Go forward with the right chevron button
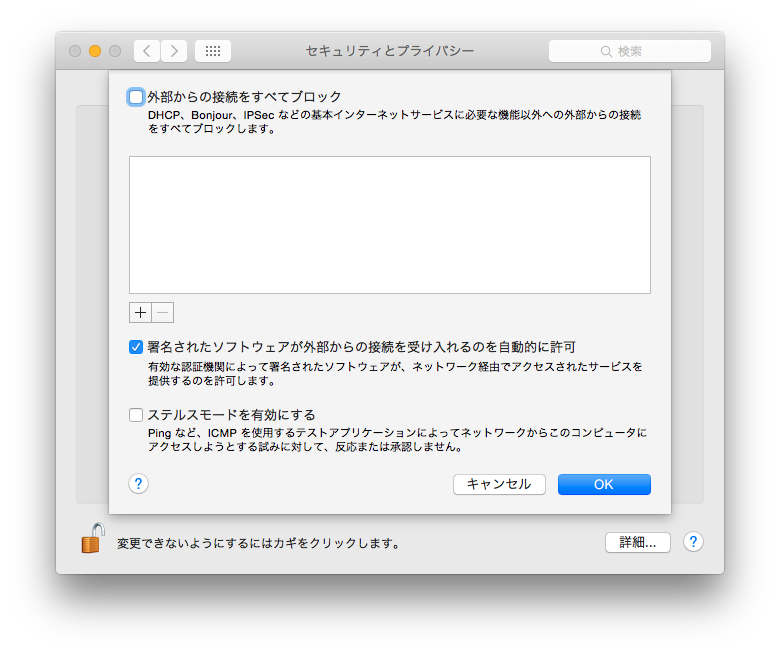Image resolution: width=780 pixels, height=654 pixels. coord(174,51)
